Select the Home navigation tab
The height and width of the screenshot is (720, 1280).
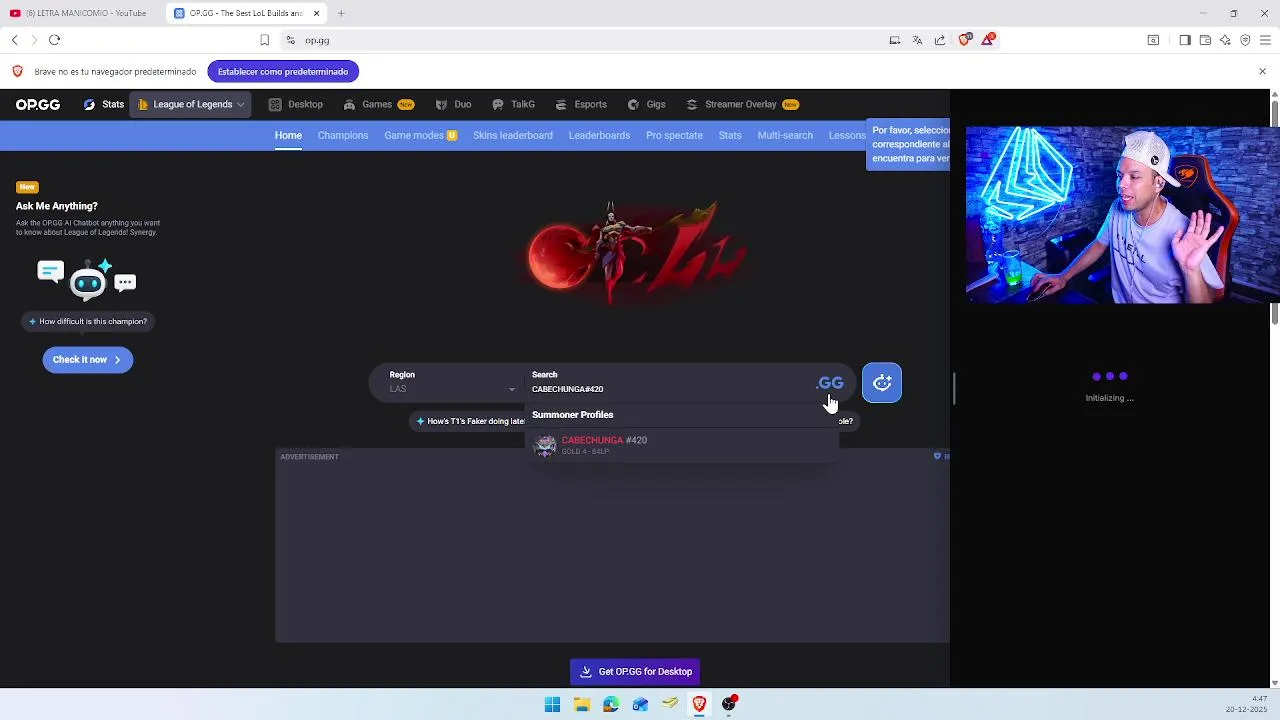click(288, 135)
